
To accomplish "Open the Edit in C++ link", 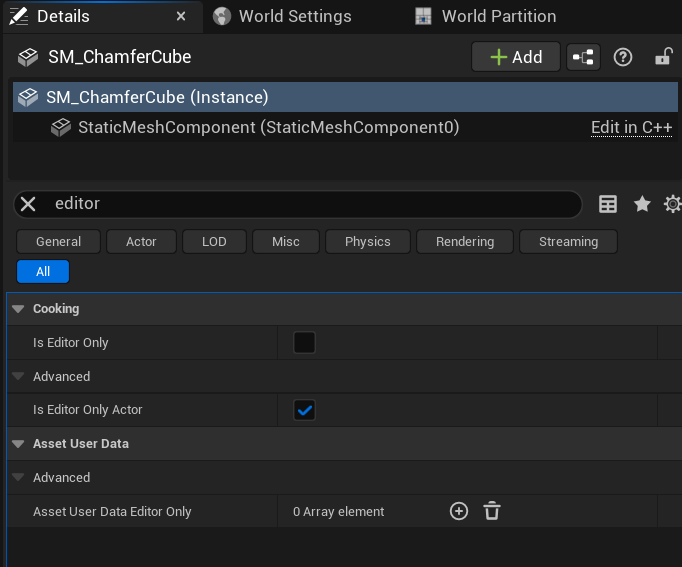I will (x=631, y=128).
